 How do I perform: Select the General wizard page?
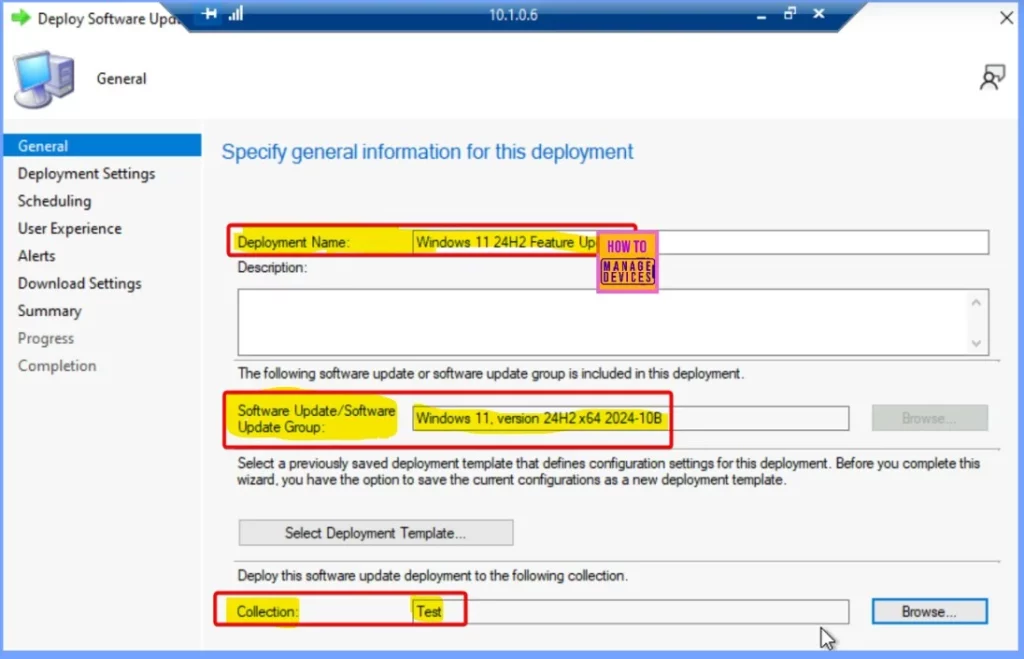point(102,146)
